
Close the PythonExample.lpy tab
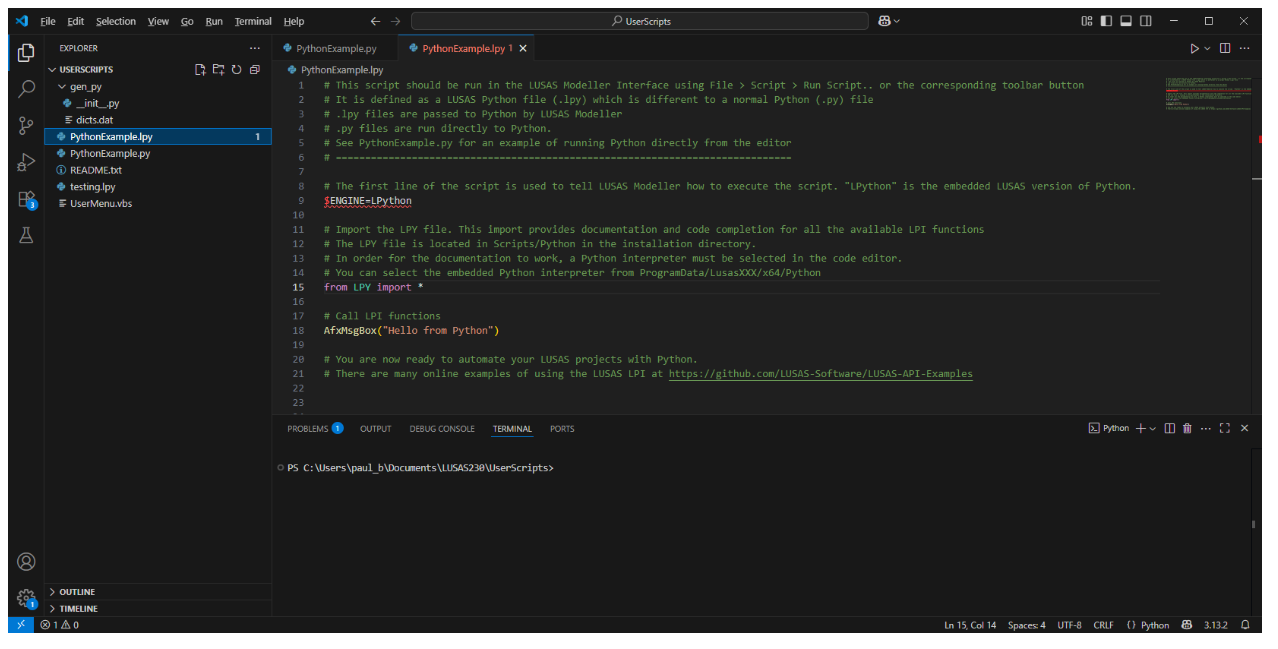click(523, 48)
